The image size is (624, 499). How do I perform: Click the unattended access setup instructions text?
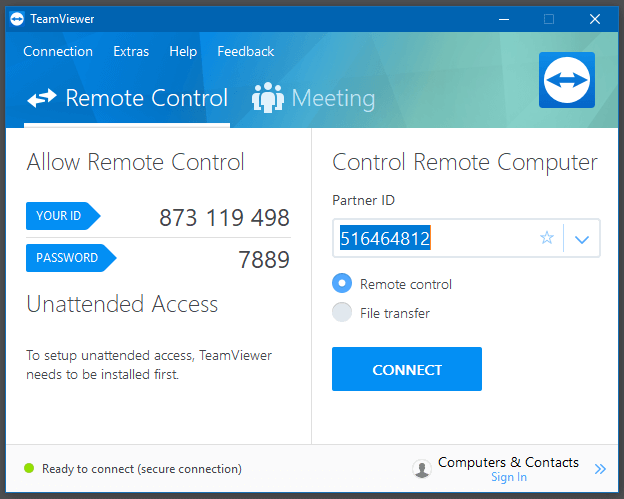point(149,365)
